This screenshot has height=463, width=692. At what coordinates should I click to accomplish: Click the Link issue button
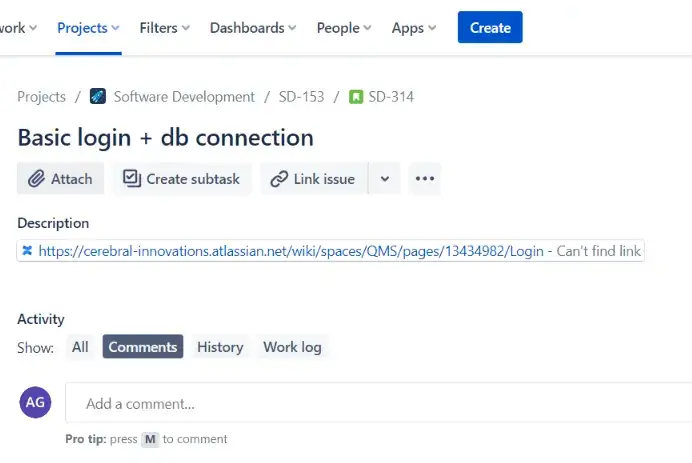pyautogui.click(x=313, y=179)
